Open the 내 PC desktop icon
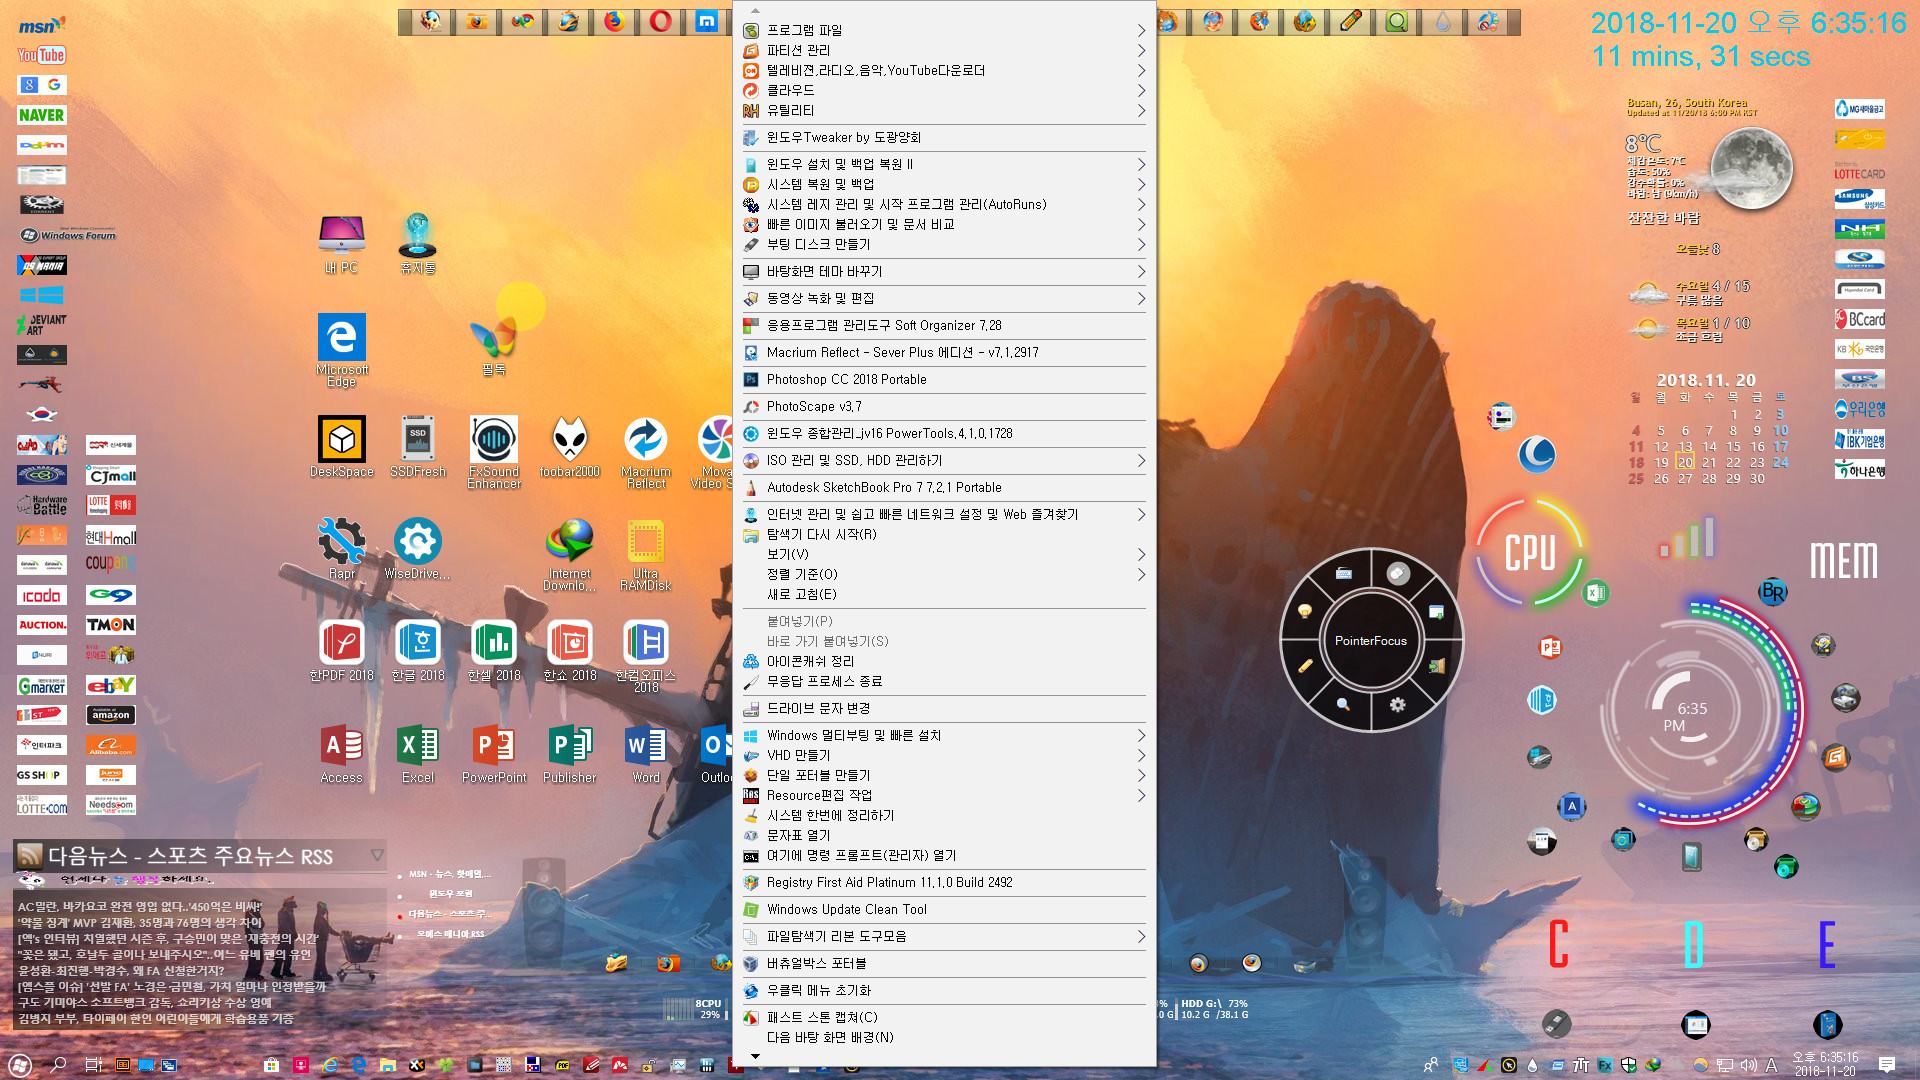The image size is (1920, 1080). pyautogui.click(x=341, y=243)
